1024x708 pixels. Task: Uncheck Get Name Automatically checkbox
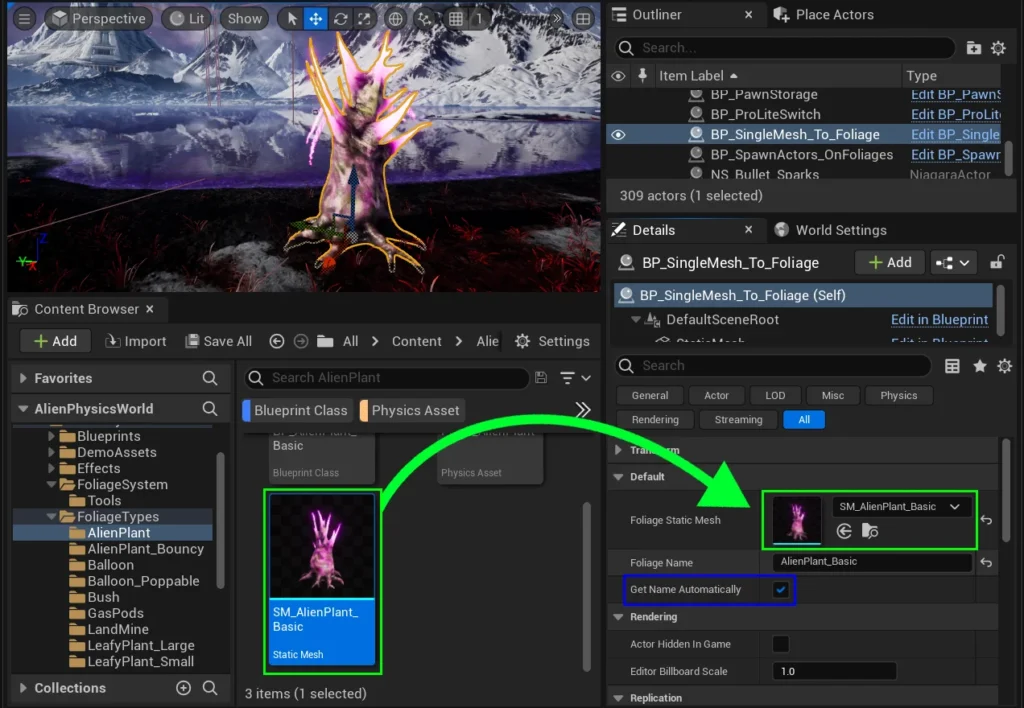click(x=780, y=590)
